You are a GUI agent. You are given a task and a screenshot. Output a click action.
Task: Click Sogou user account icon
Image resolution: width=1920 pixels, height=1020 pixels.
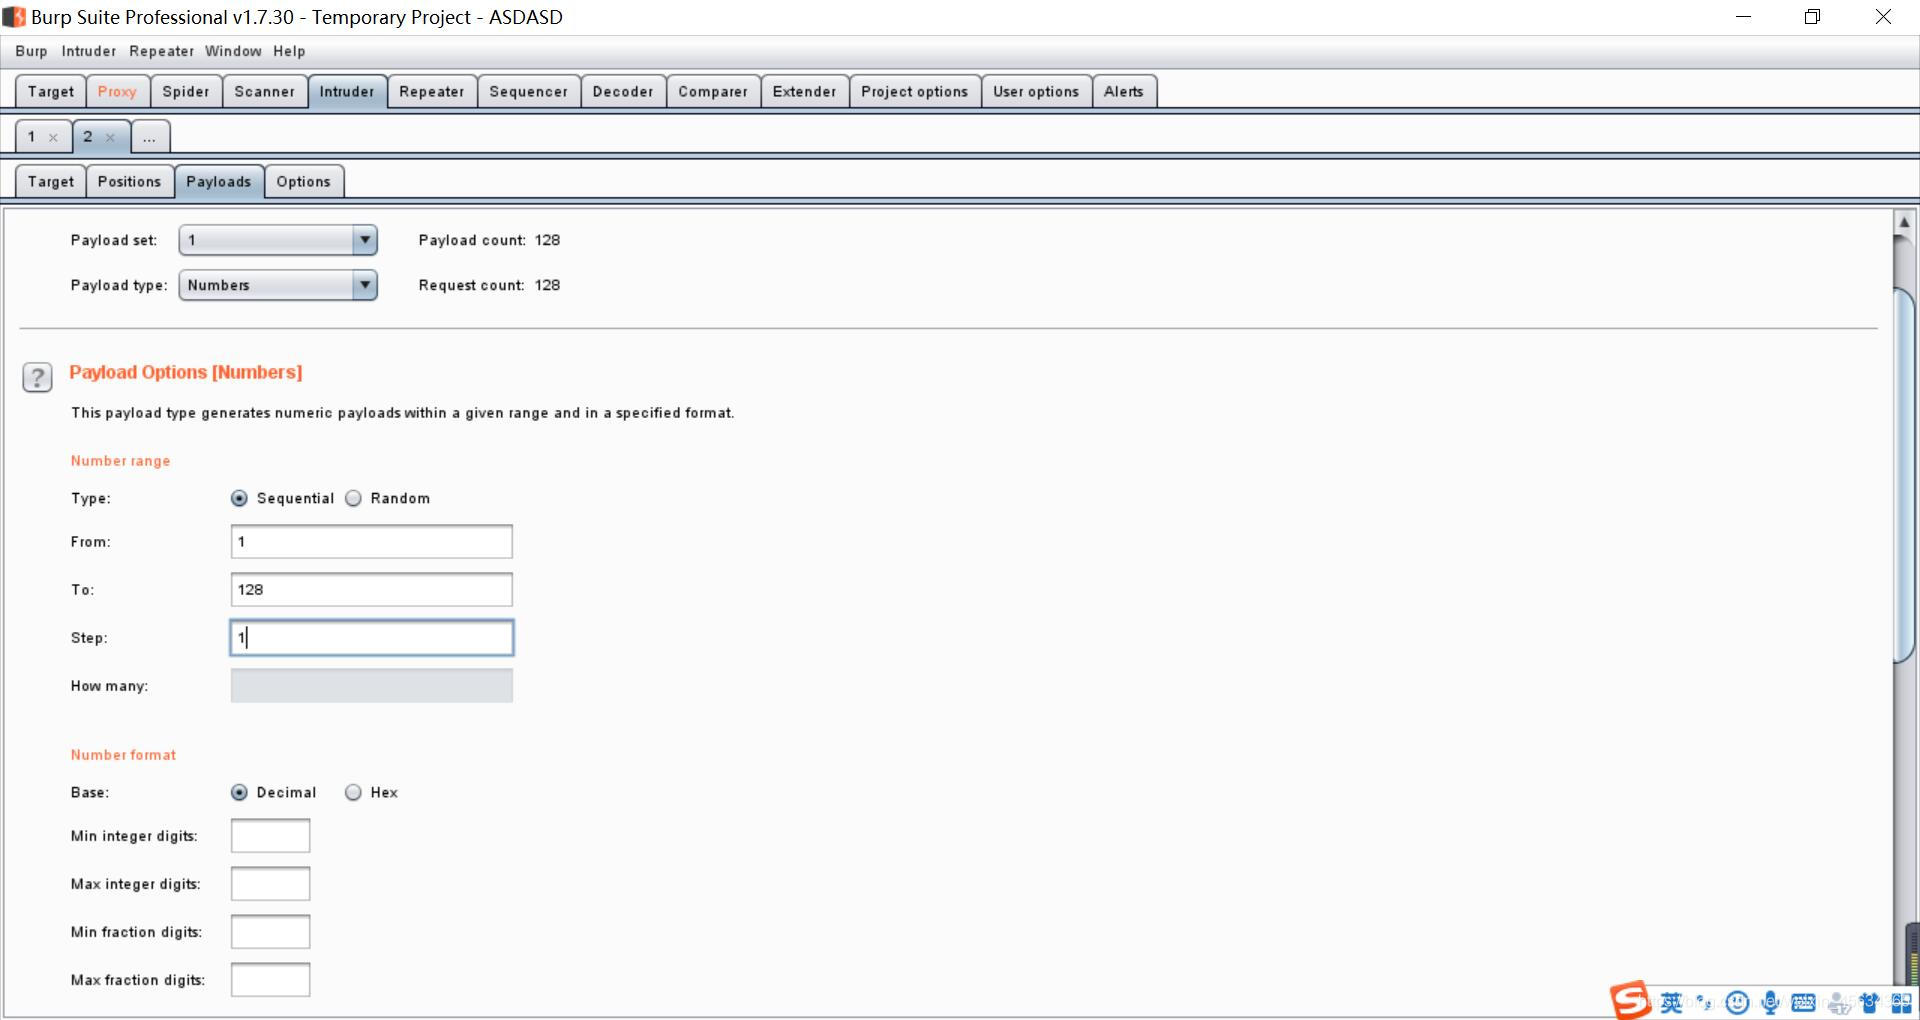click(1837, 1002)
